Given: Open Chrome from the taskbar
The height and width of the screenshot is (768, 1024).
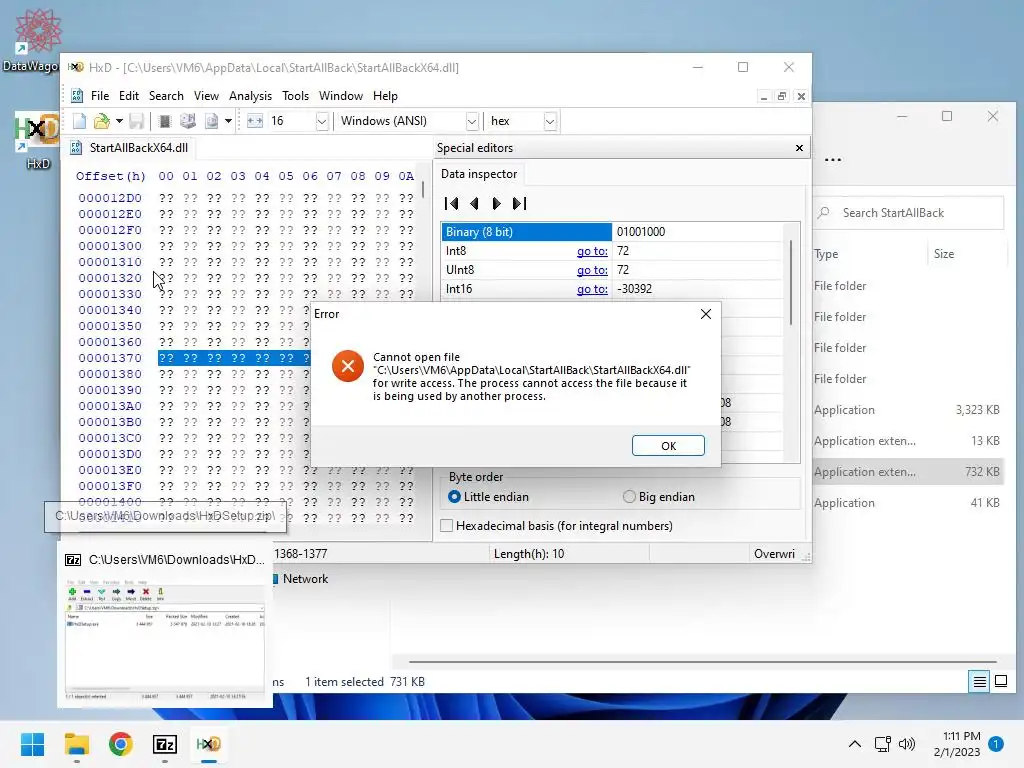Looking at the screenshot, I should pos(121,744).
